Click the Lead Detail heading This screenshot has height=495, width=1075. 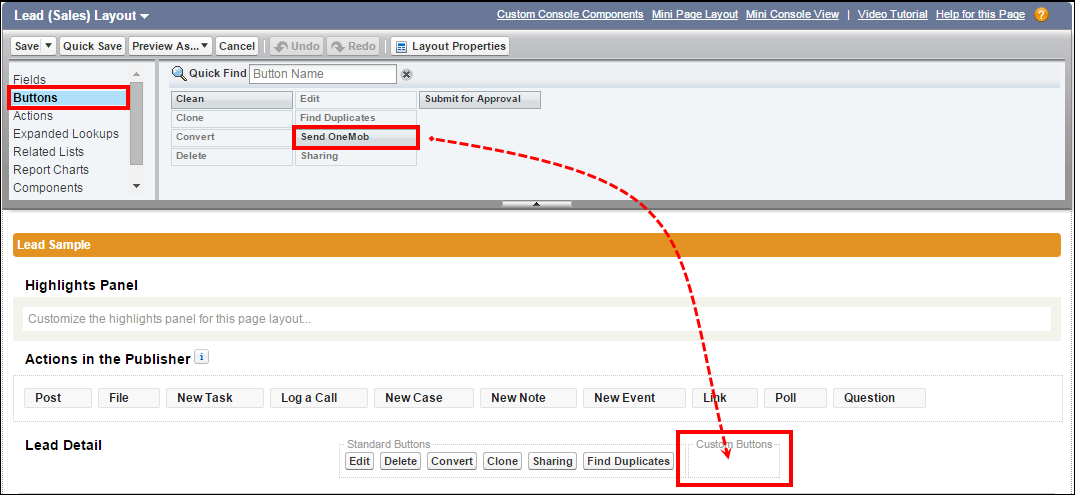(64, 446)
